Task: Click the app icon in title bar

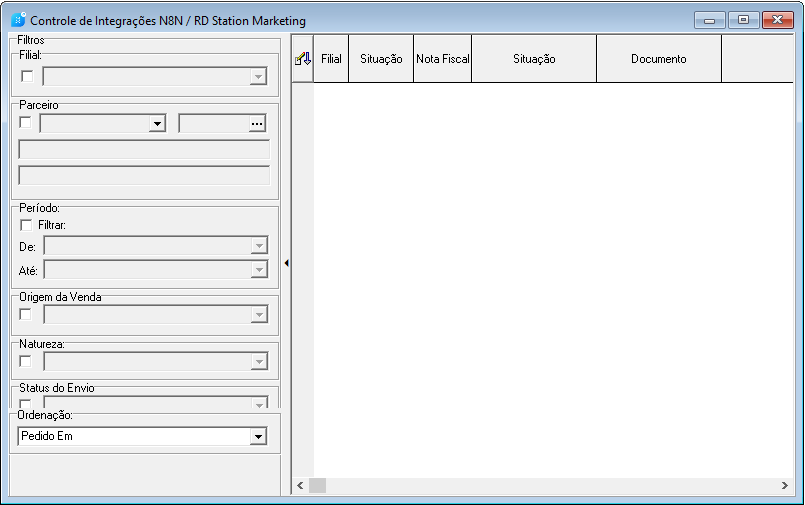Action: click(18, 20)
